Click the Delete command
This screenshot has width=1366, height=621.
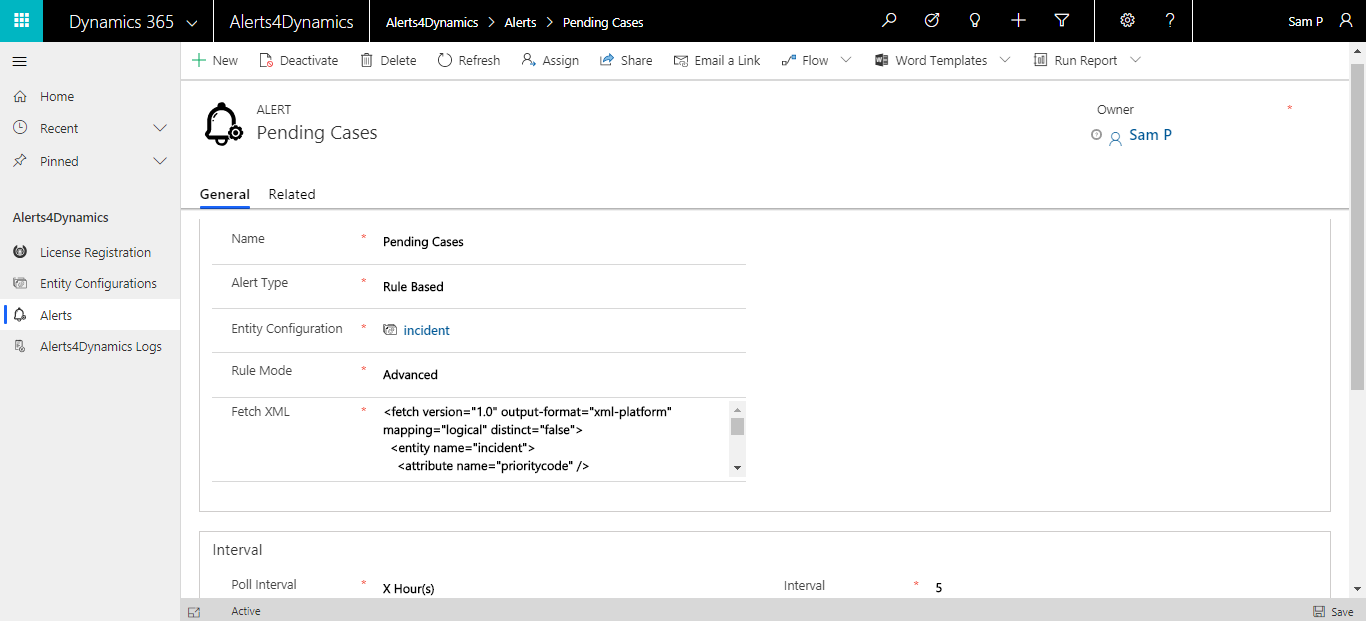[x=388, y=60]
